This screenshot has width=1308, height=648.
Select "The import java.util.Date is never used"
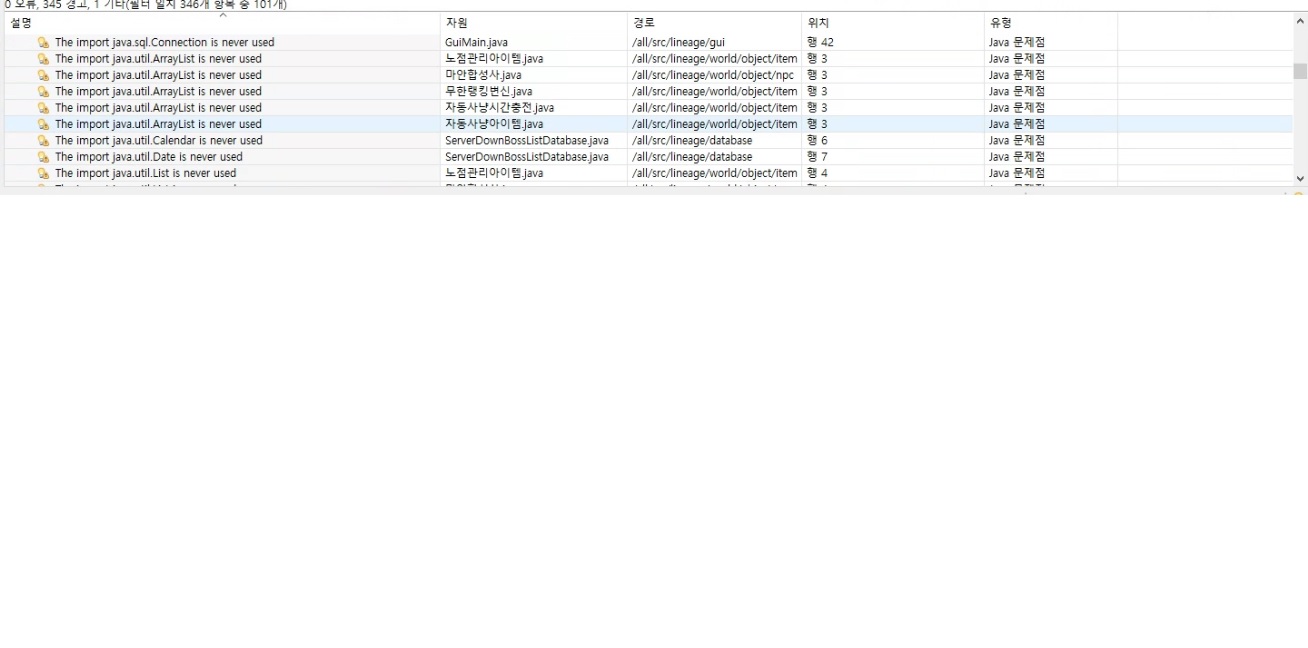pos(148,157)
